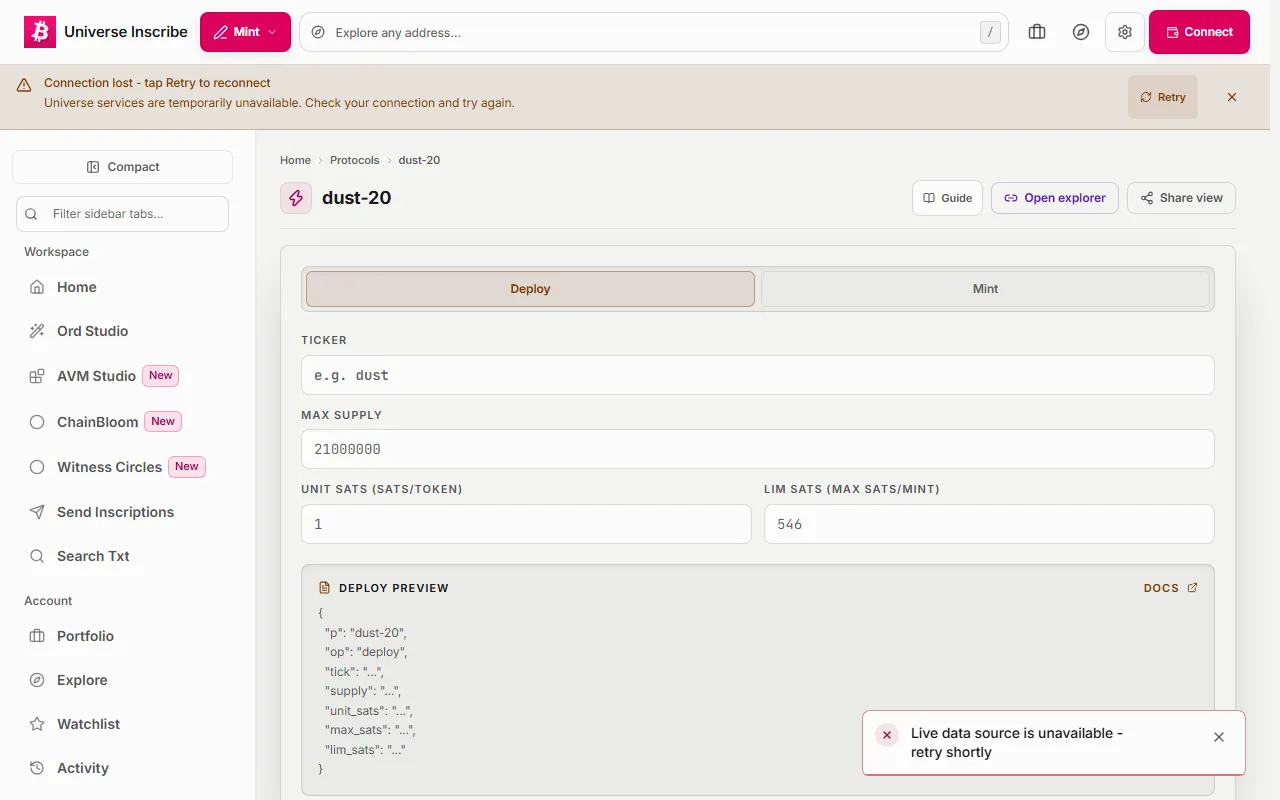Click Retry to reconnect
1280x800 pixels.
click(1163, 97)
